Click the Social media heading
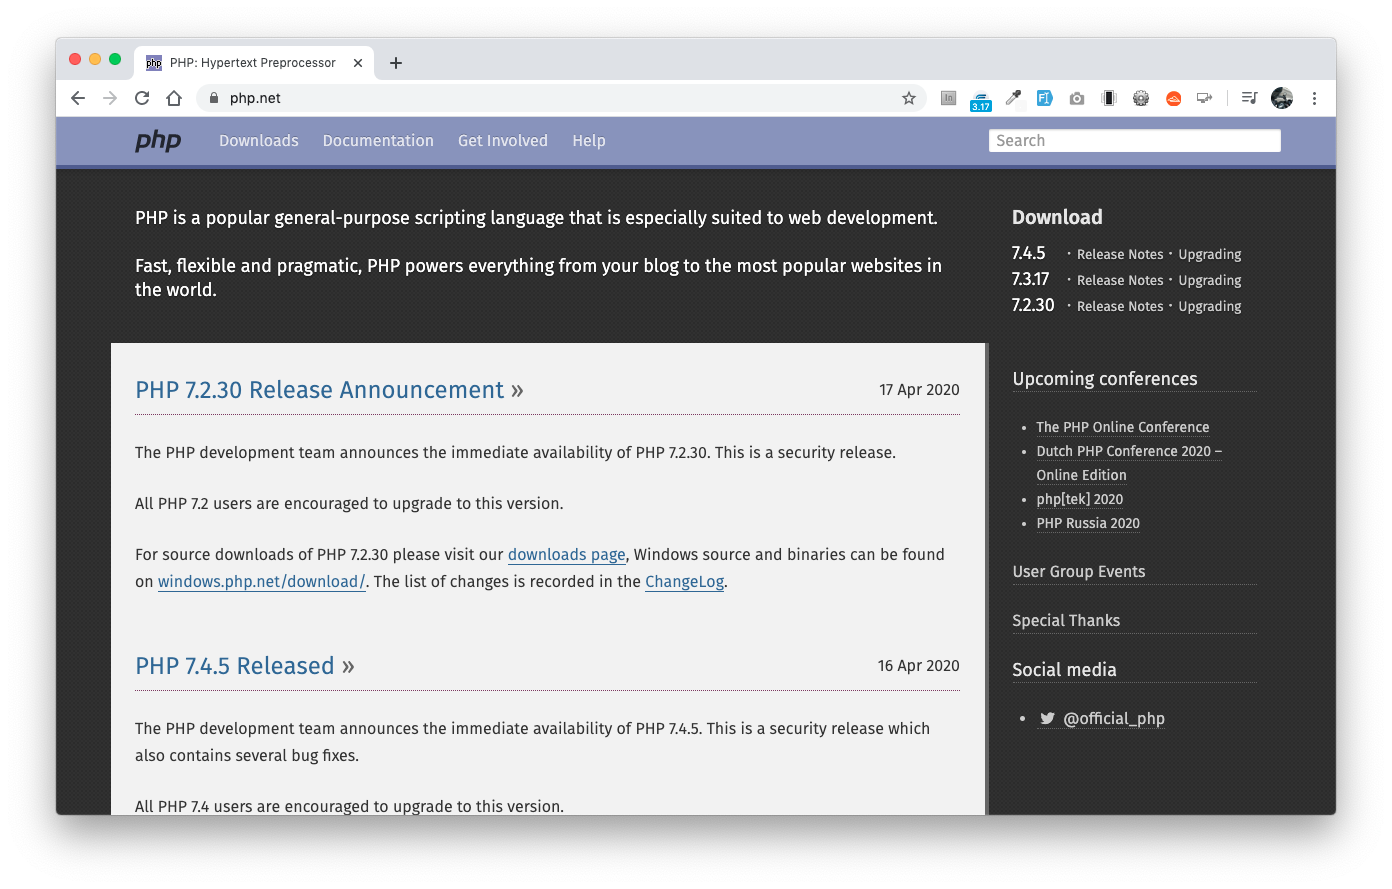 click(x=1064, y=670)
